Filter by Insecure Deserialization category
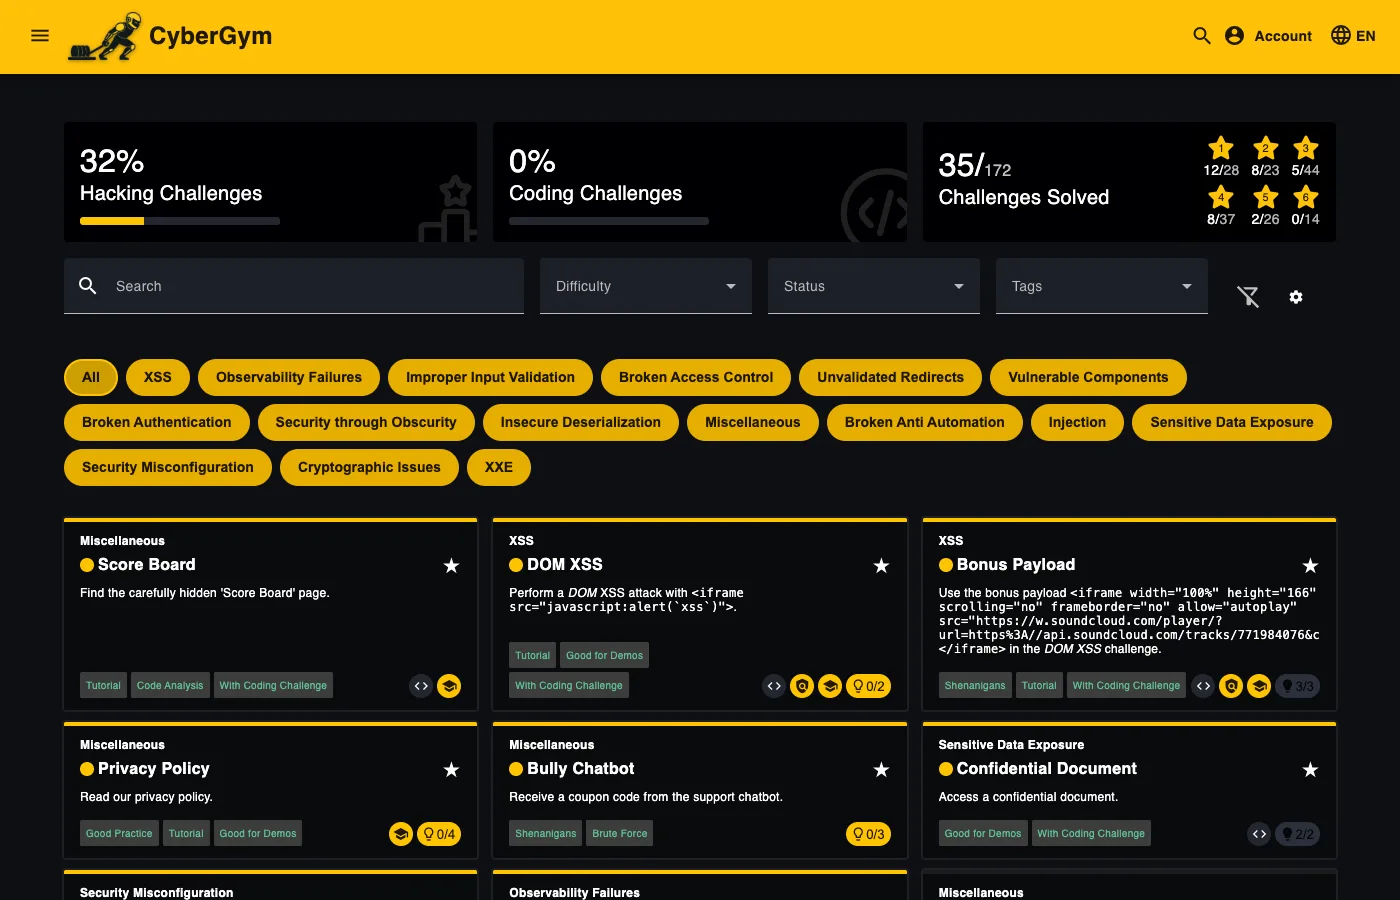Image resolution: width=1400 pixels, height=900 pixels. click(x=581, y=422)
